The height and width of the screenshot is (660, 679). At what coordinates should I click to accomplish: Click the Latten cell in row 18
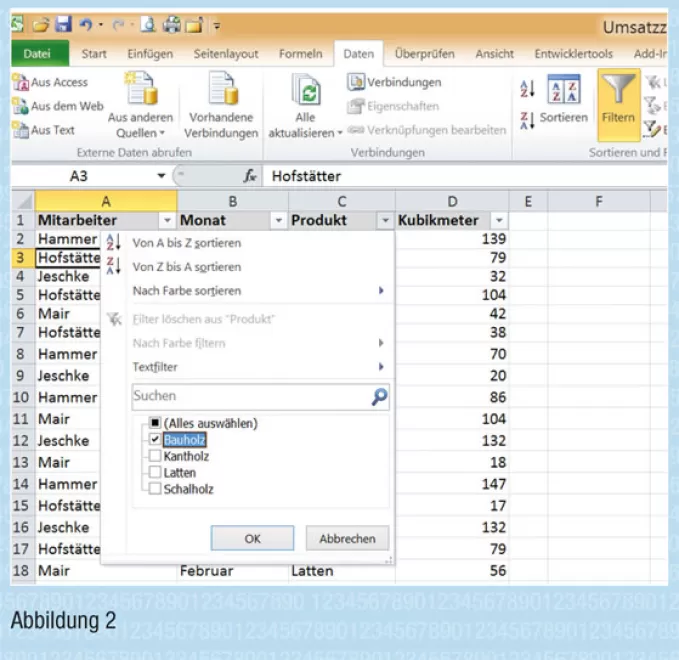click(x=342, y=570)
